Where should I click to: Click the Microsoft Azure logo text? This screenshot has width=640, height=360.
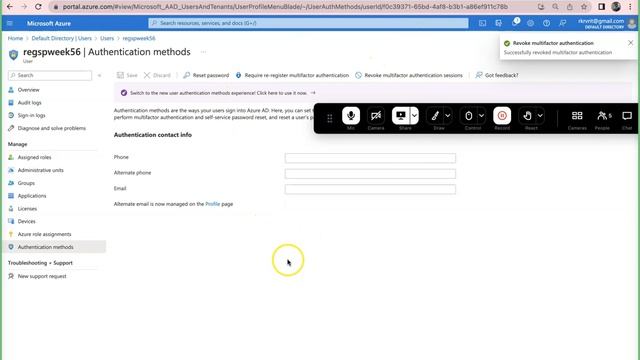click(49, 23)
